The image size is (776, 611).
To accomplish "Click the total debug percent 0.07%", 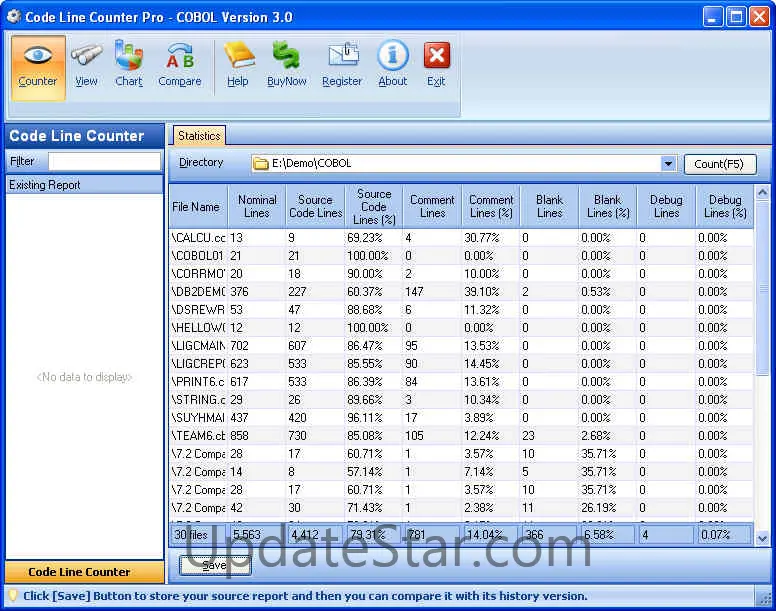I will pos(725,535).
